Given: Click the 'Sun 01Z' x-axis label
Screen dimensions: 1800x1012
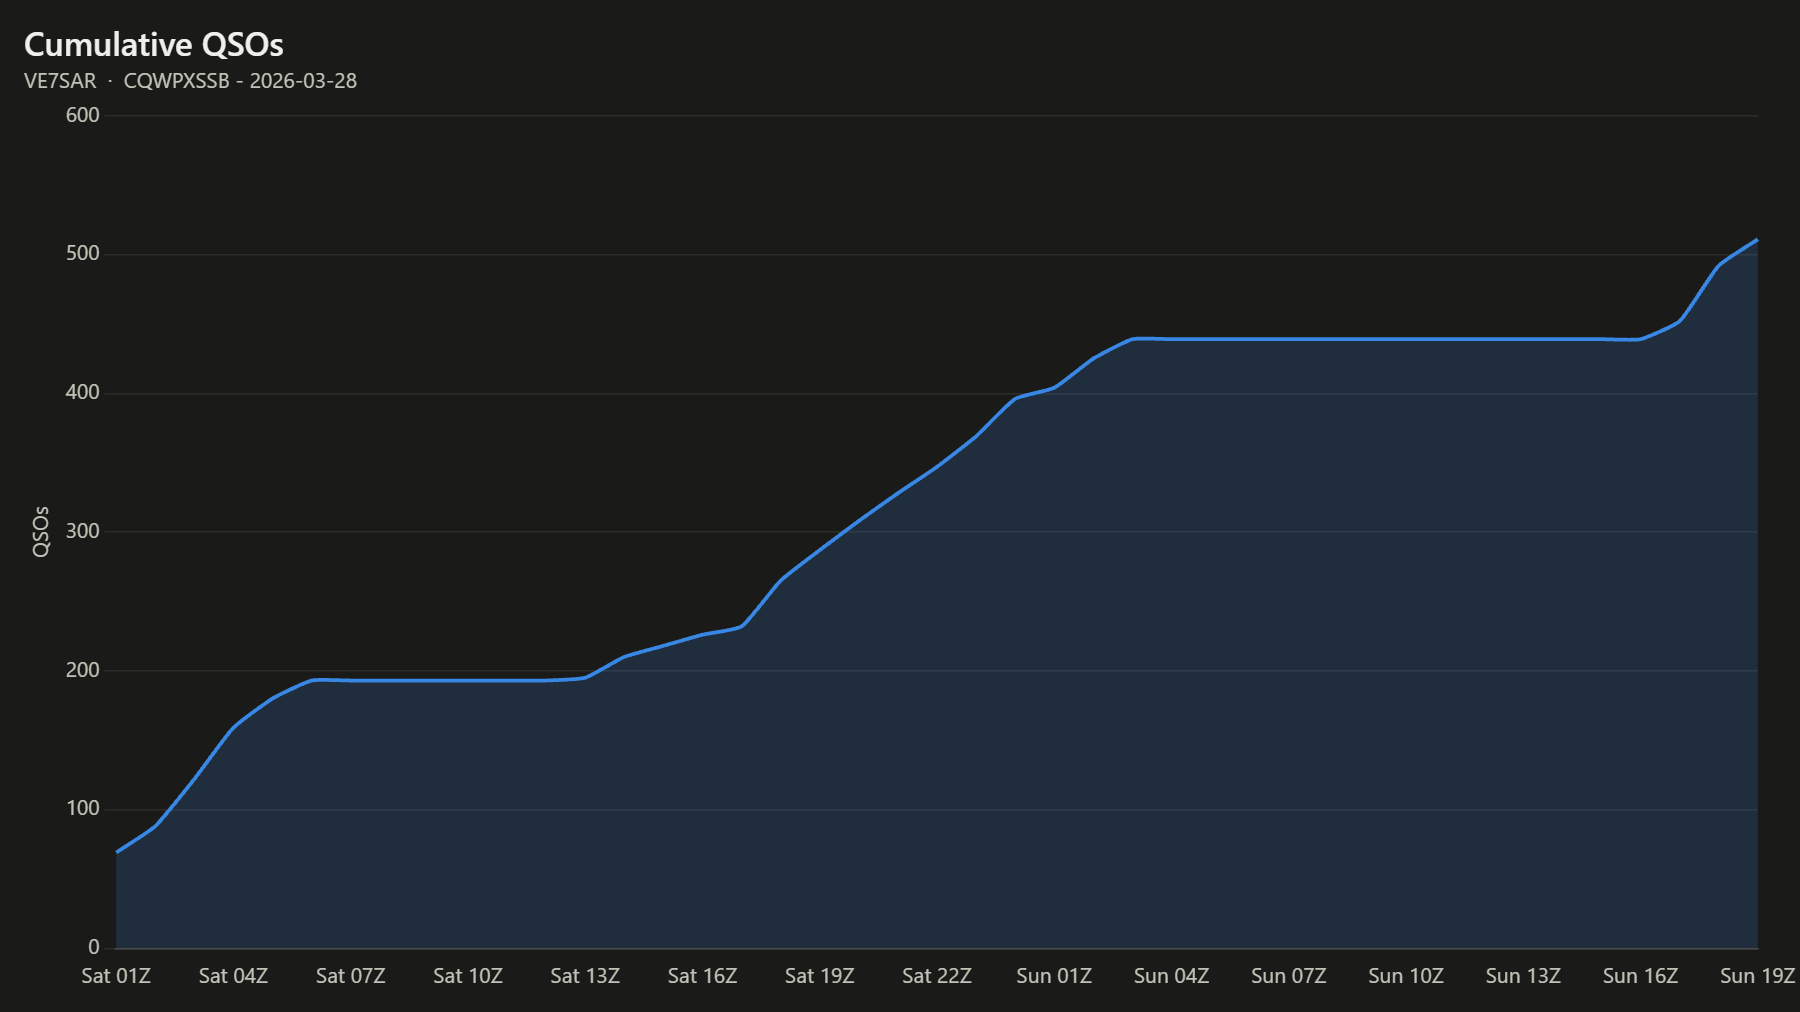Looking at the screenshot, I should 1054,976.
